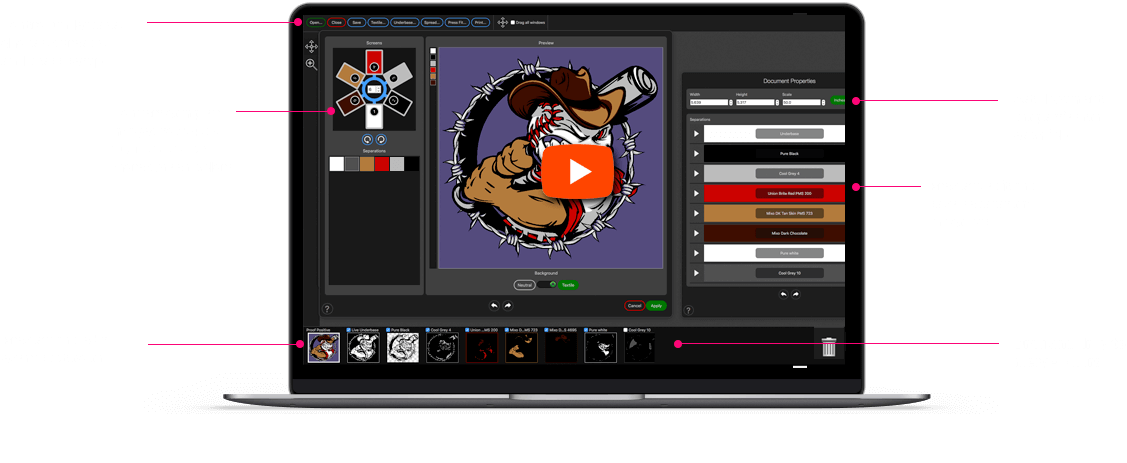Expand the Pure Black separation row

click(696, 154)
